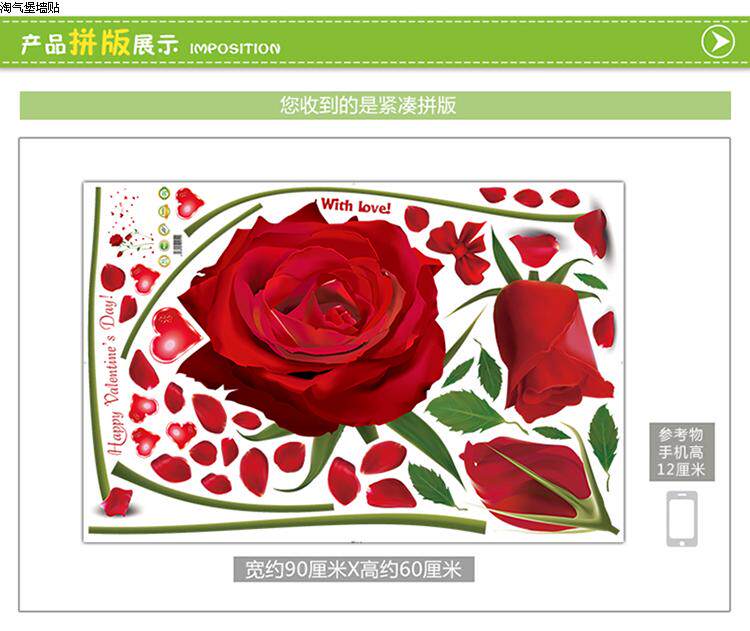Viewport: 750px width, 631px height.
Task: Click the white circular arrow icon
Action: 718,42
